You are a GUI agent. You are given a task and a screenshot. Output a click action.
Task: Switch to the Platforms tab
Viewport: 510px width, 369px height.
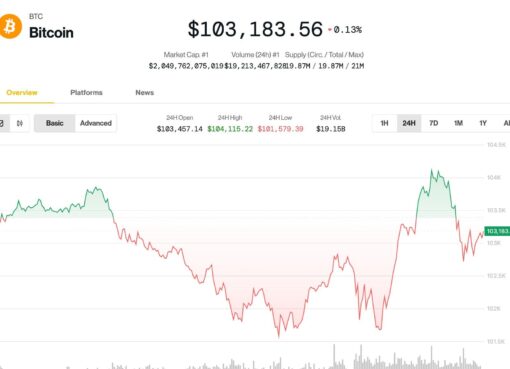coord(86,93)
